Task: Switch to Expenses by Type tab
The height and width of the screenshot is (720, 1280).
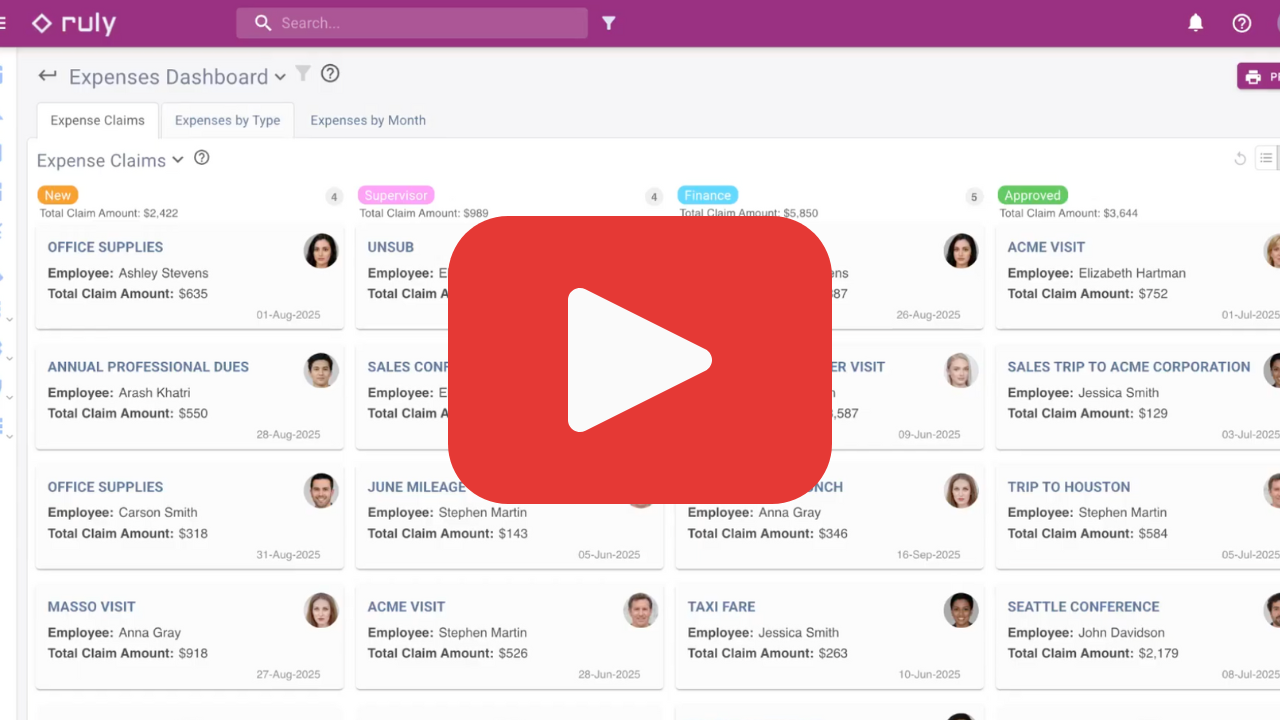Action: pyautogui.click(x=227, y=120)
